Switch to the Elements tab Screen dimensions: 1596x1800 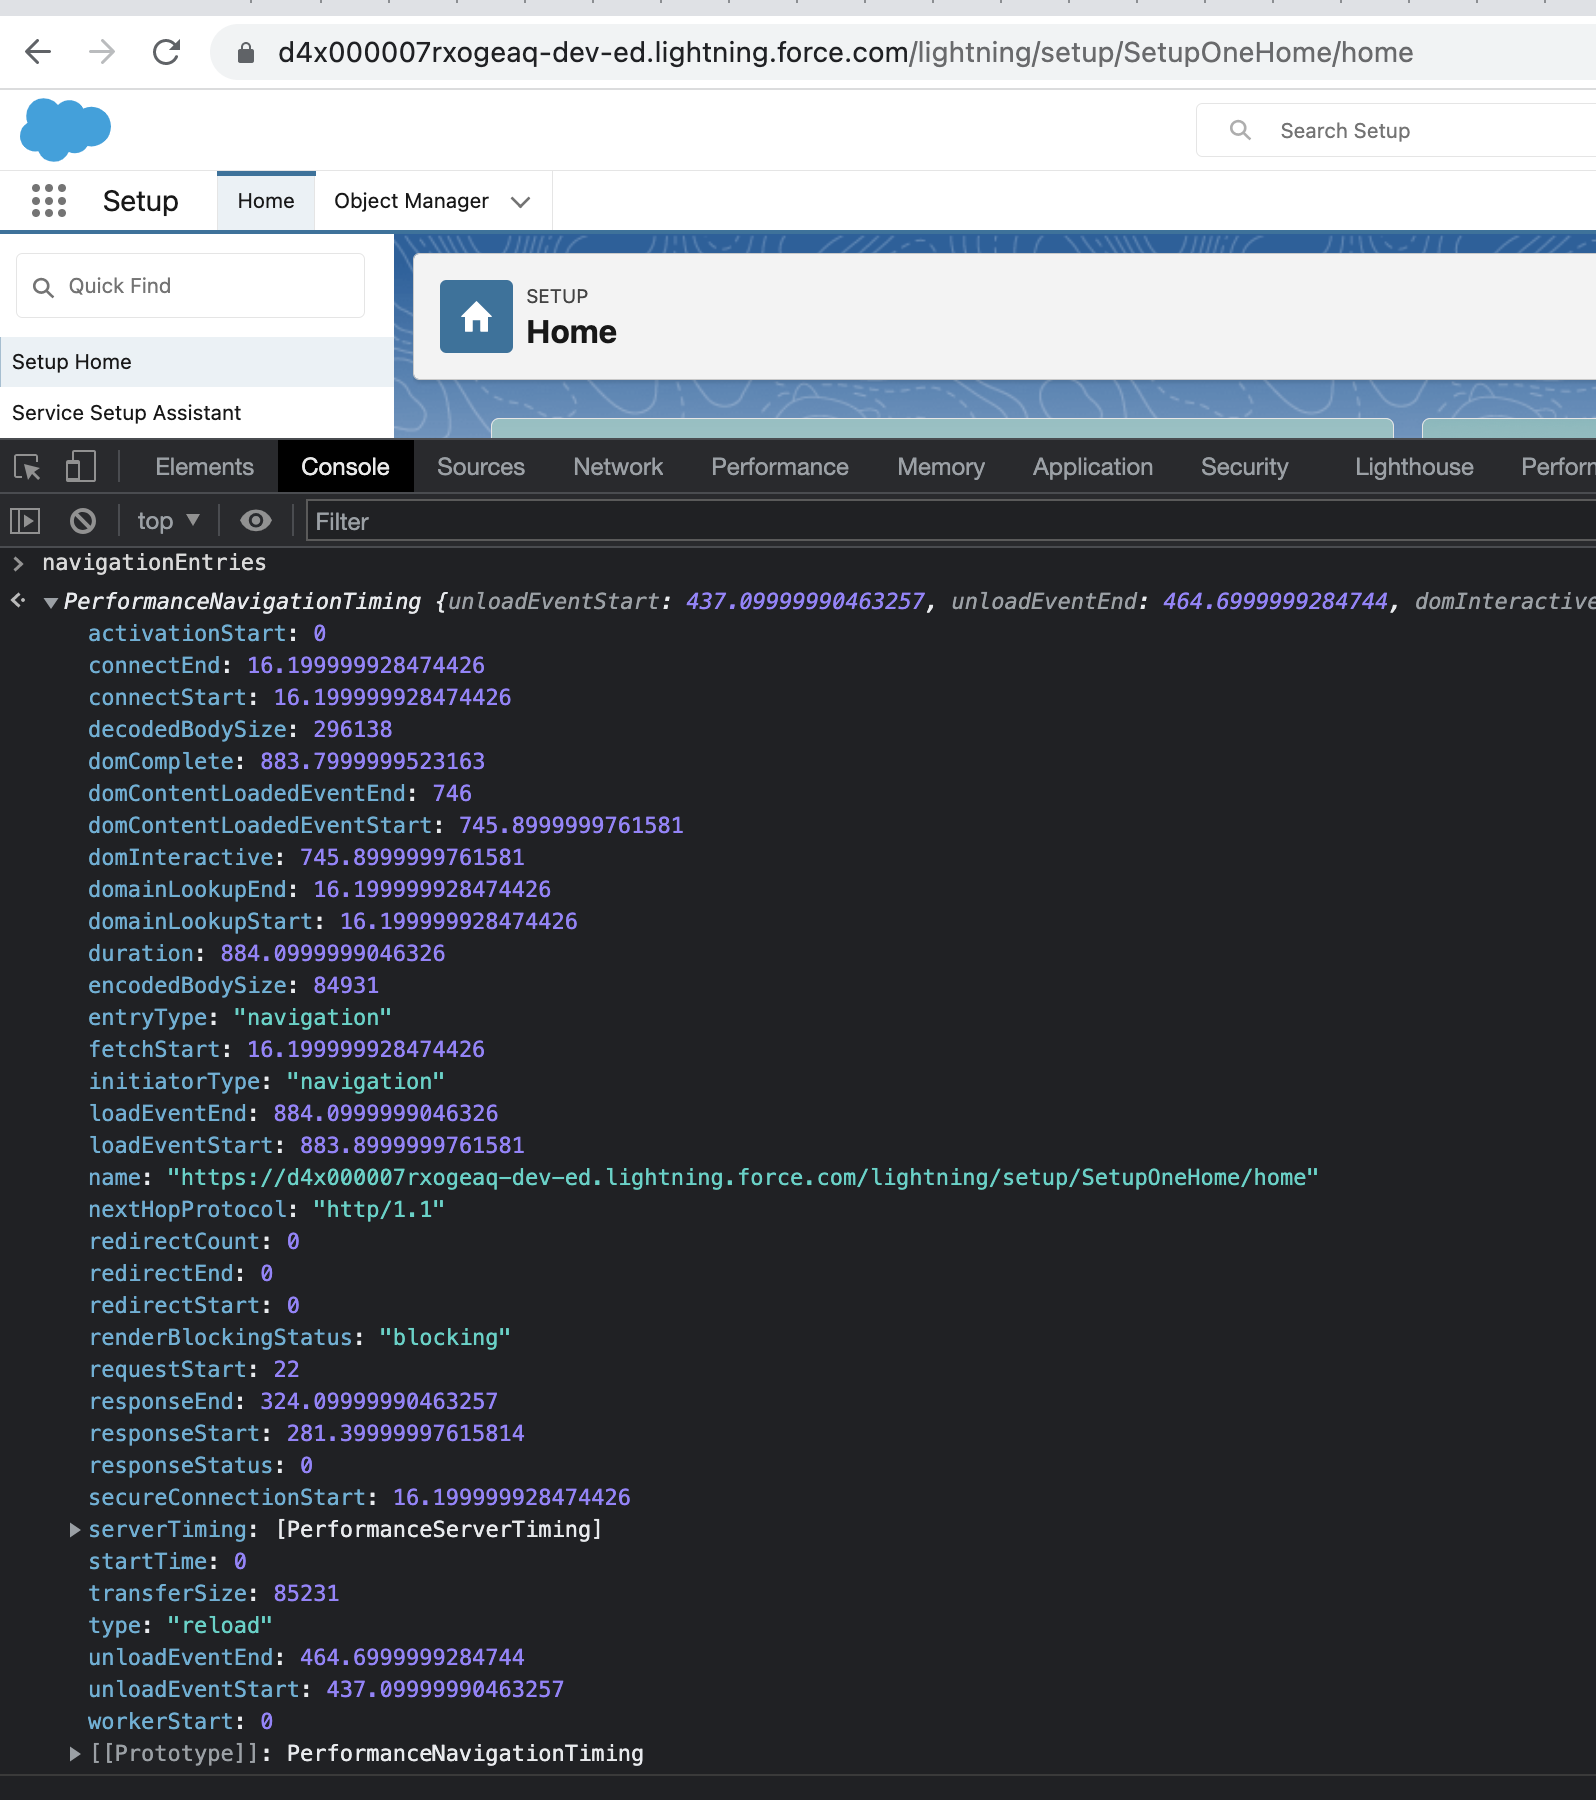pyautogui.click(x=204, y=467)
